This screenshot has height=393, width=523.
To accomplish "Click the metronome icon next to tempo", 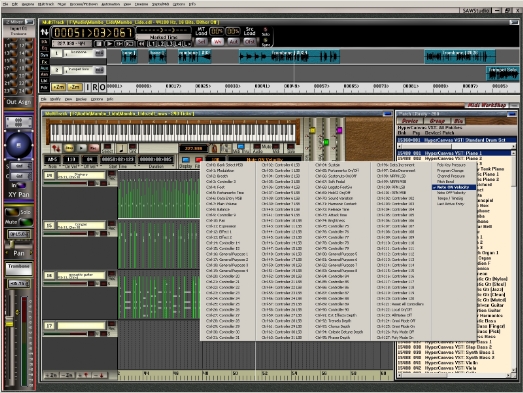I will [214, 148].
